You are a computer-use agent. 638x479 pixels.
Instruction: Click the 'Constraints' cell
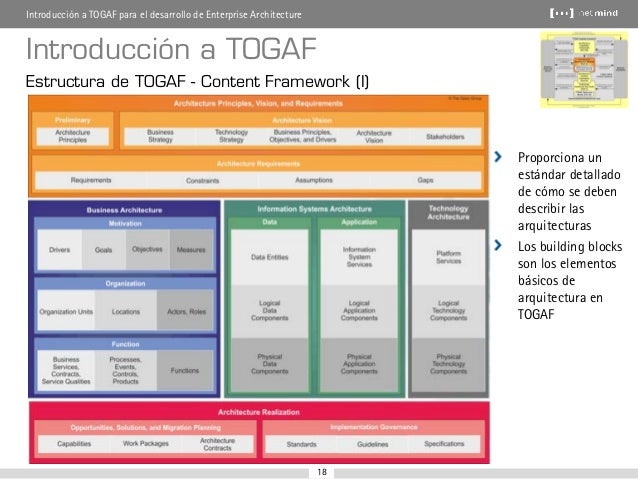point(202,180)
